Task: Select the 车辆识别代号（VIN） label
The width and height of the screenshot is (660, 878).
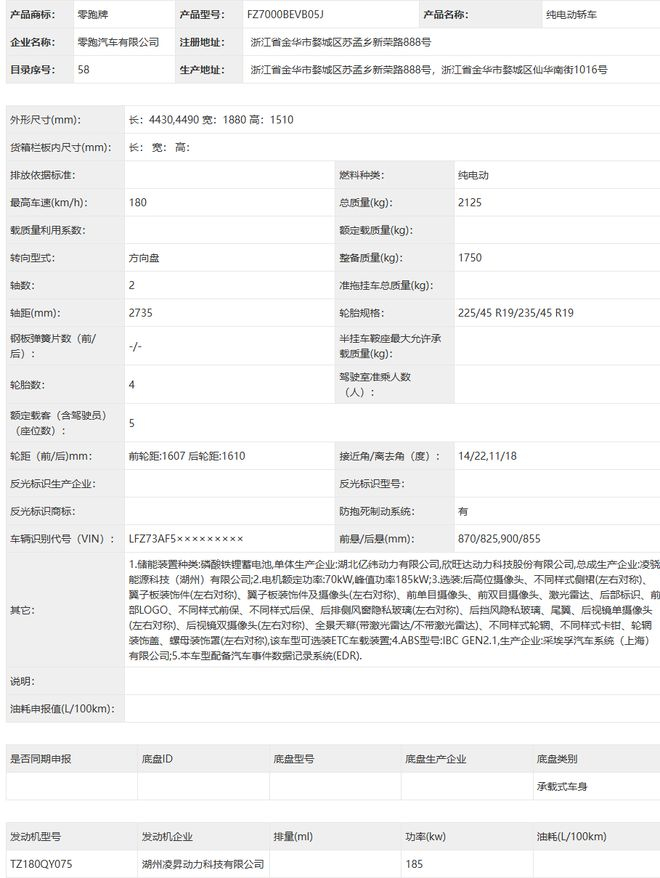Action: tap(63, 539)
